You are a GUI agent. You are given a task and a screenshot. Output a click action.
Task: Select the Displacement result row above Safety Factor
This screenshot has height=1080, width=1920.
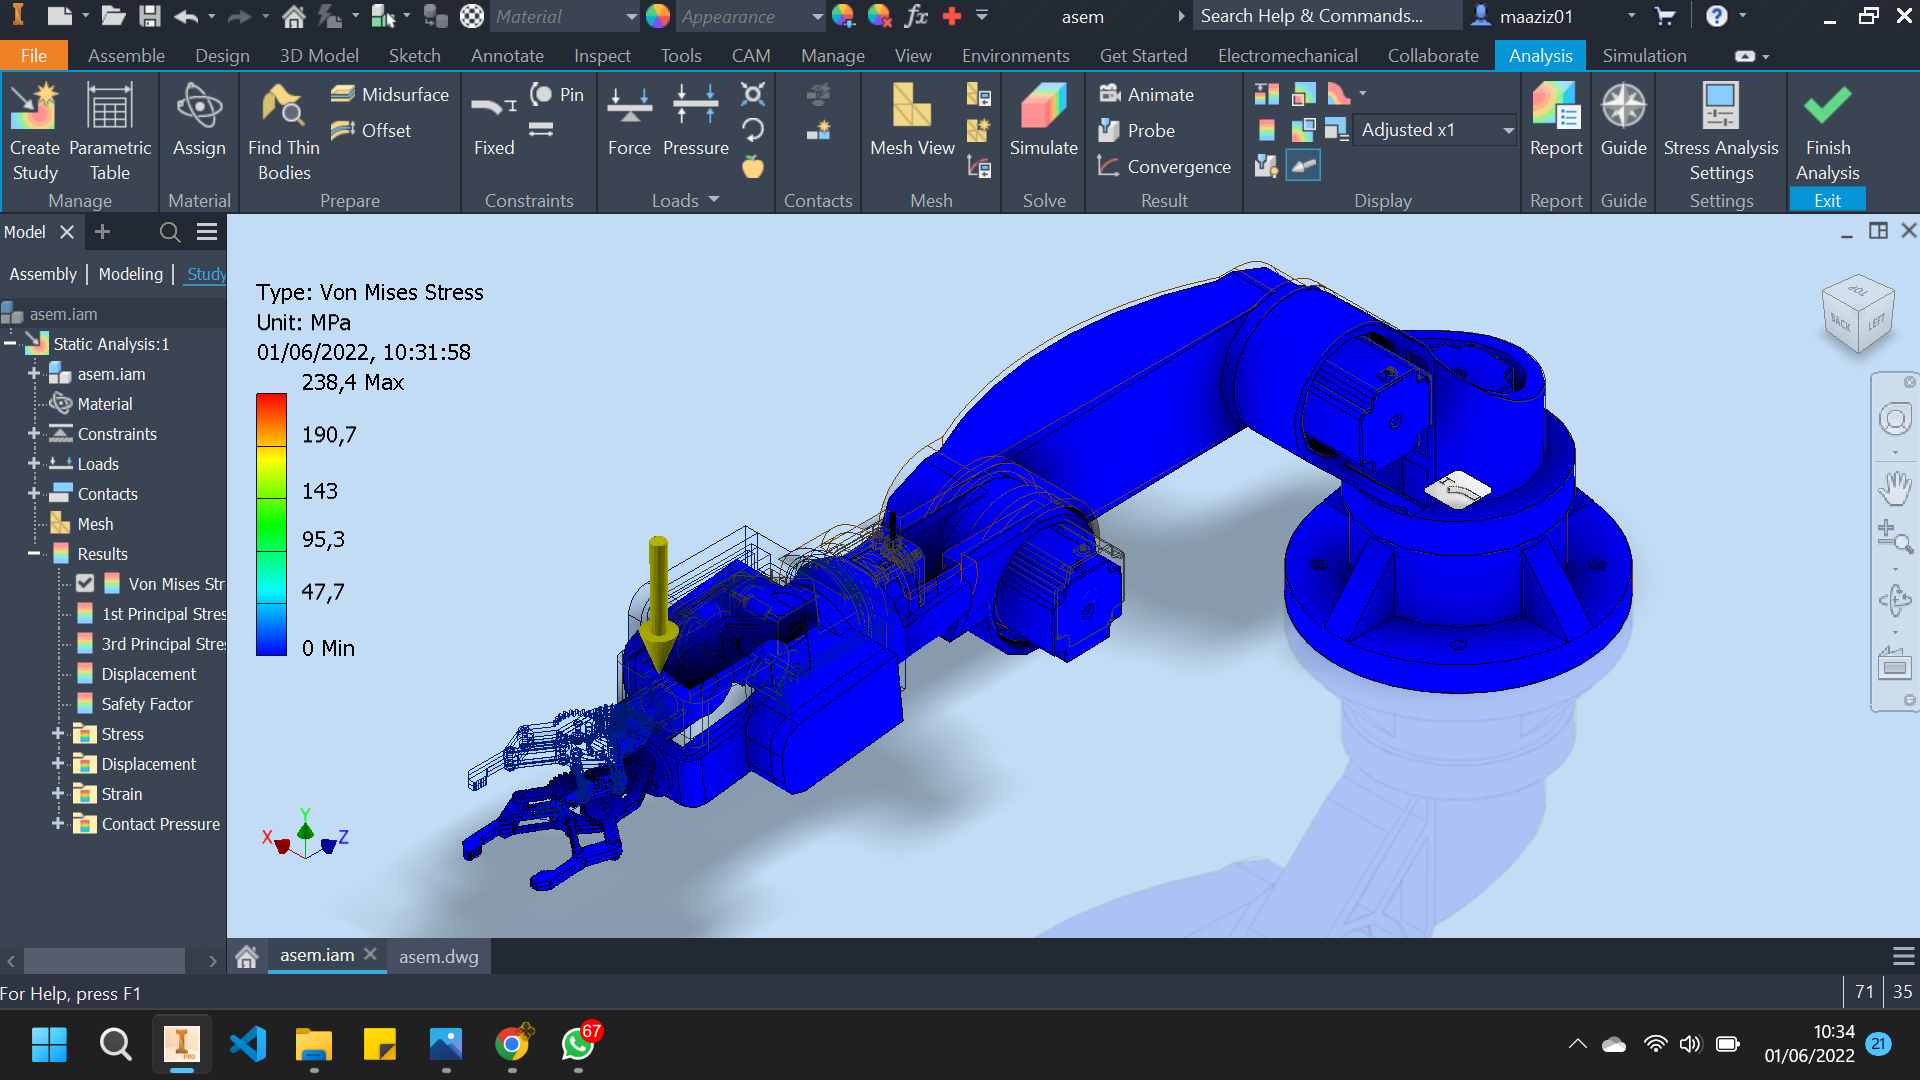click(148, 674)
